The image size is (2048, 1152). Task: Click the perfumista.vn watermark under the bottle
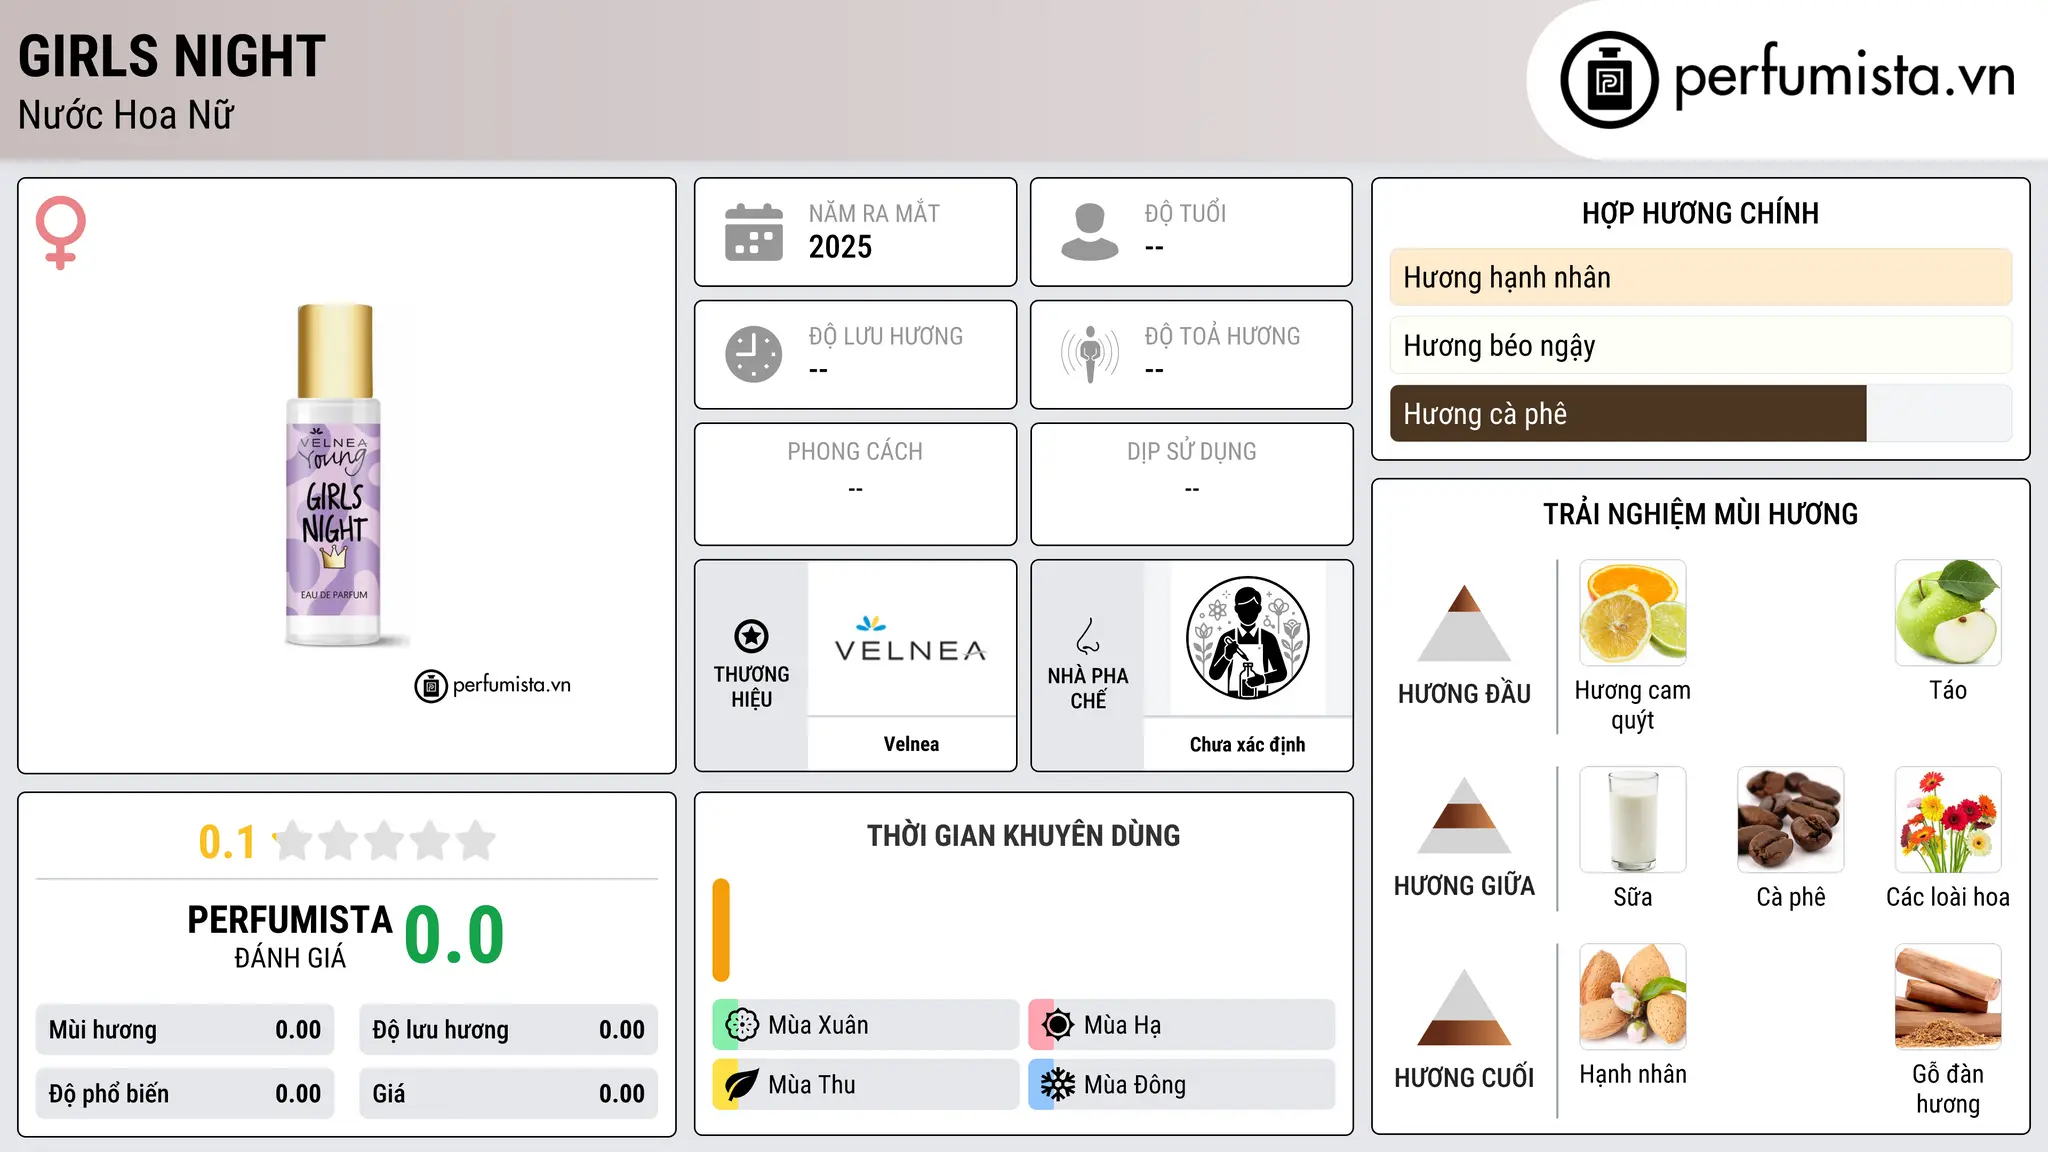[493, 685]
